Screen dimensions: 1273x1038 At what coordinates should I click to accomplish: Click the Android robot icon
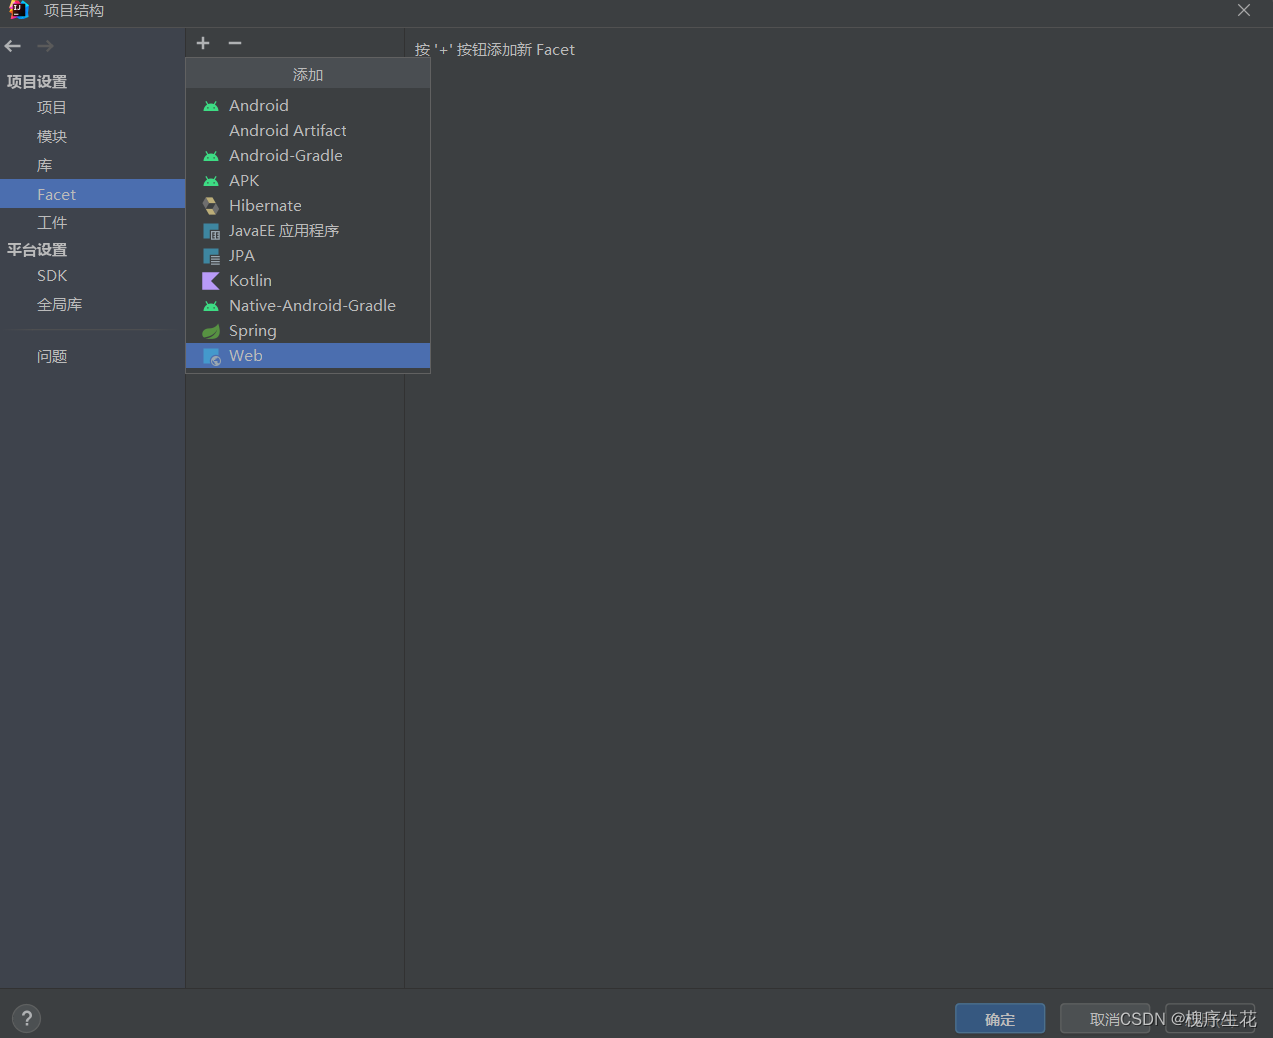(211, 106)
